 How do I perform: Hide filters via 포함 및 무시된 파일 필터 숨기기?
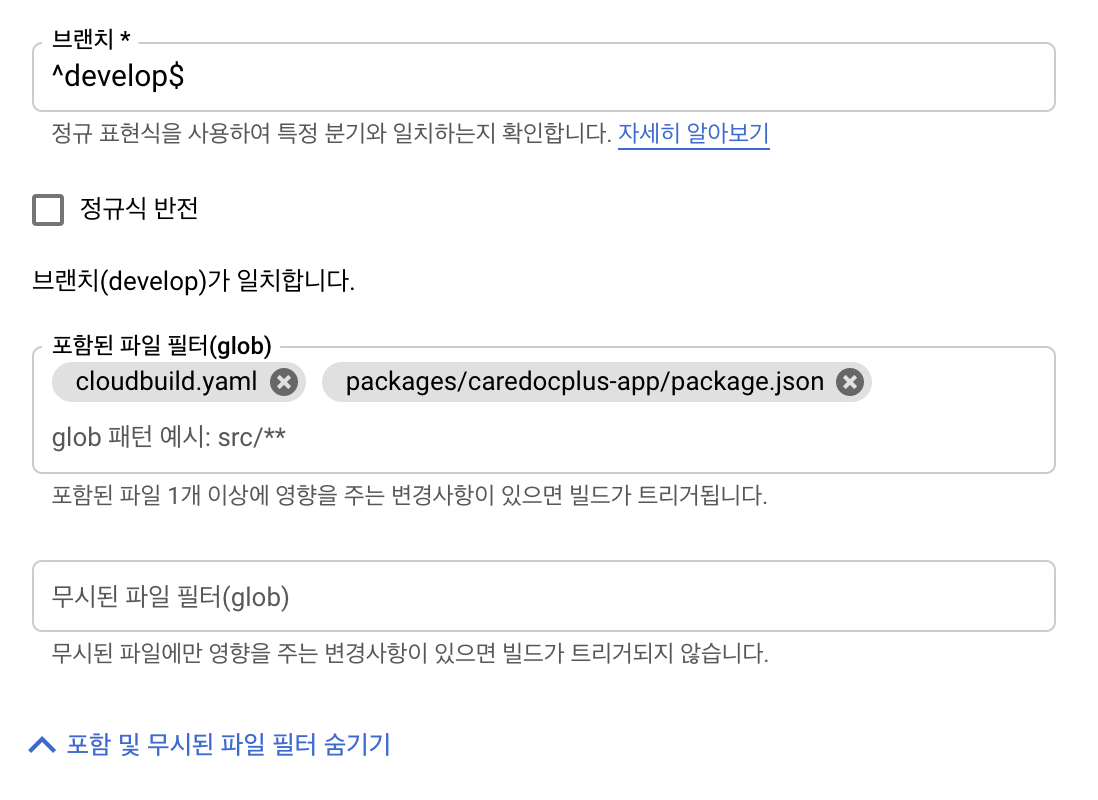tap(228, 745)
